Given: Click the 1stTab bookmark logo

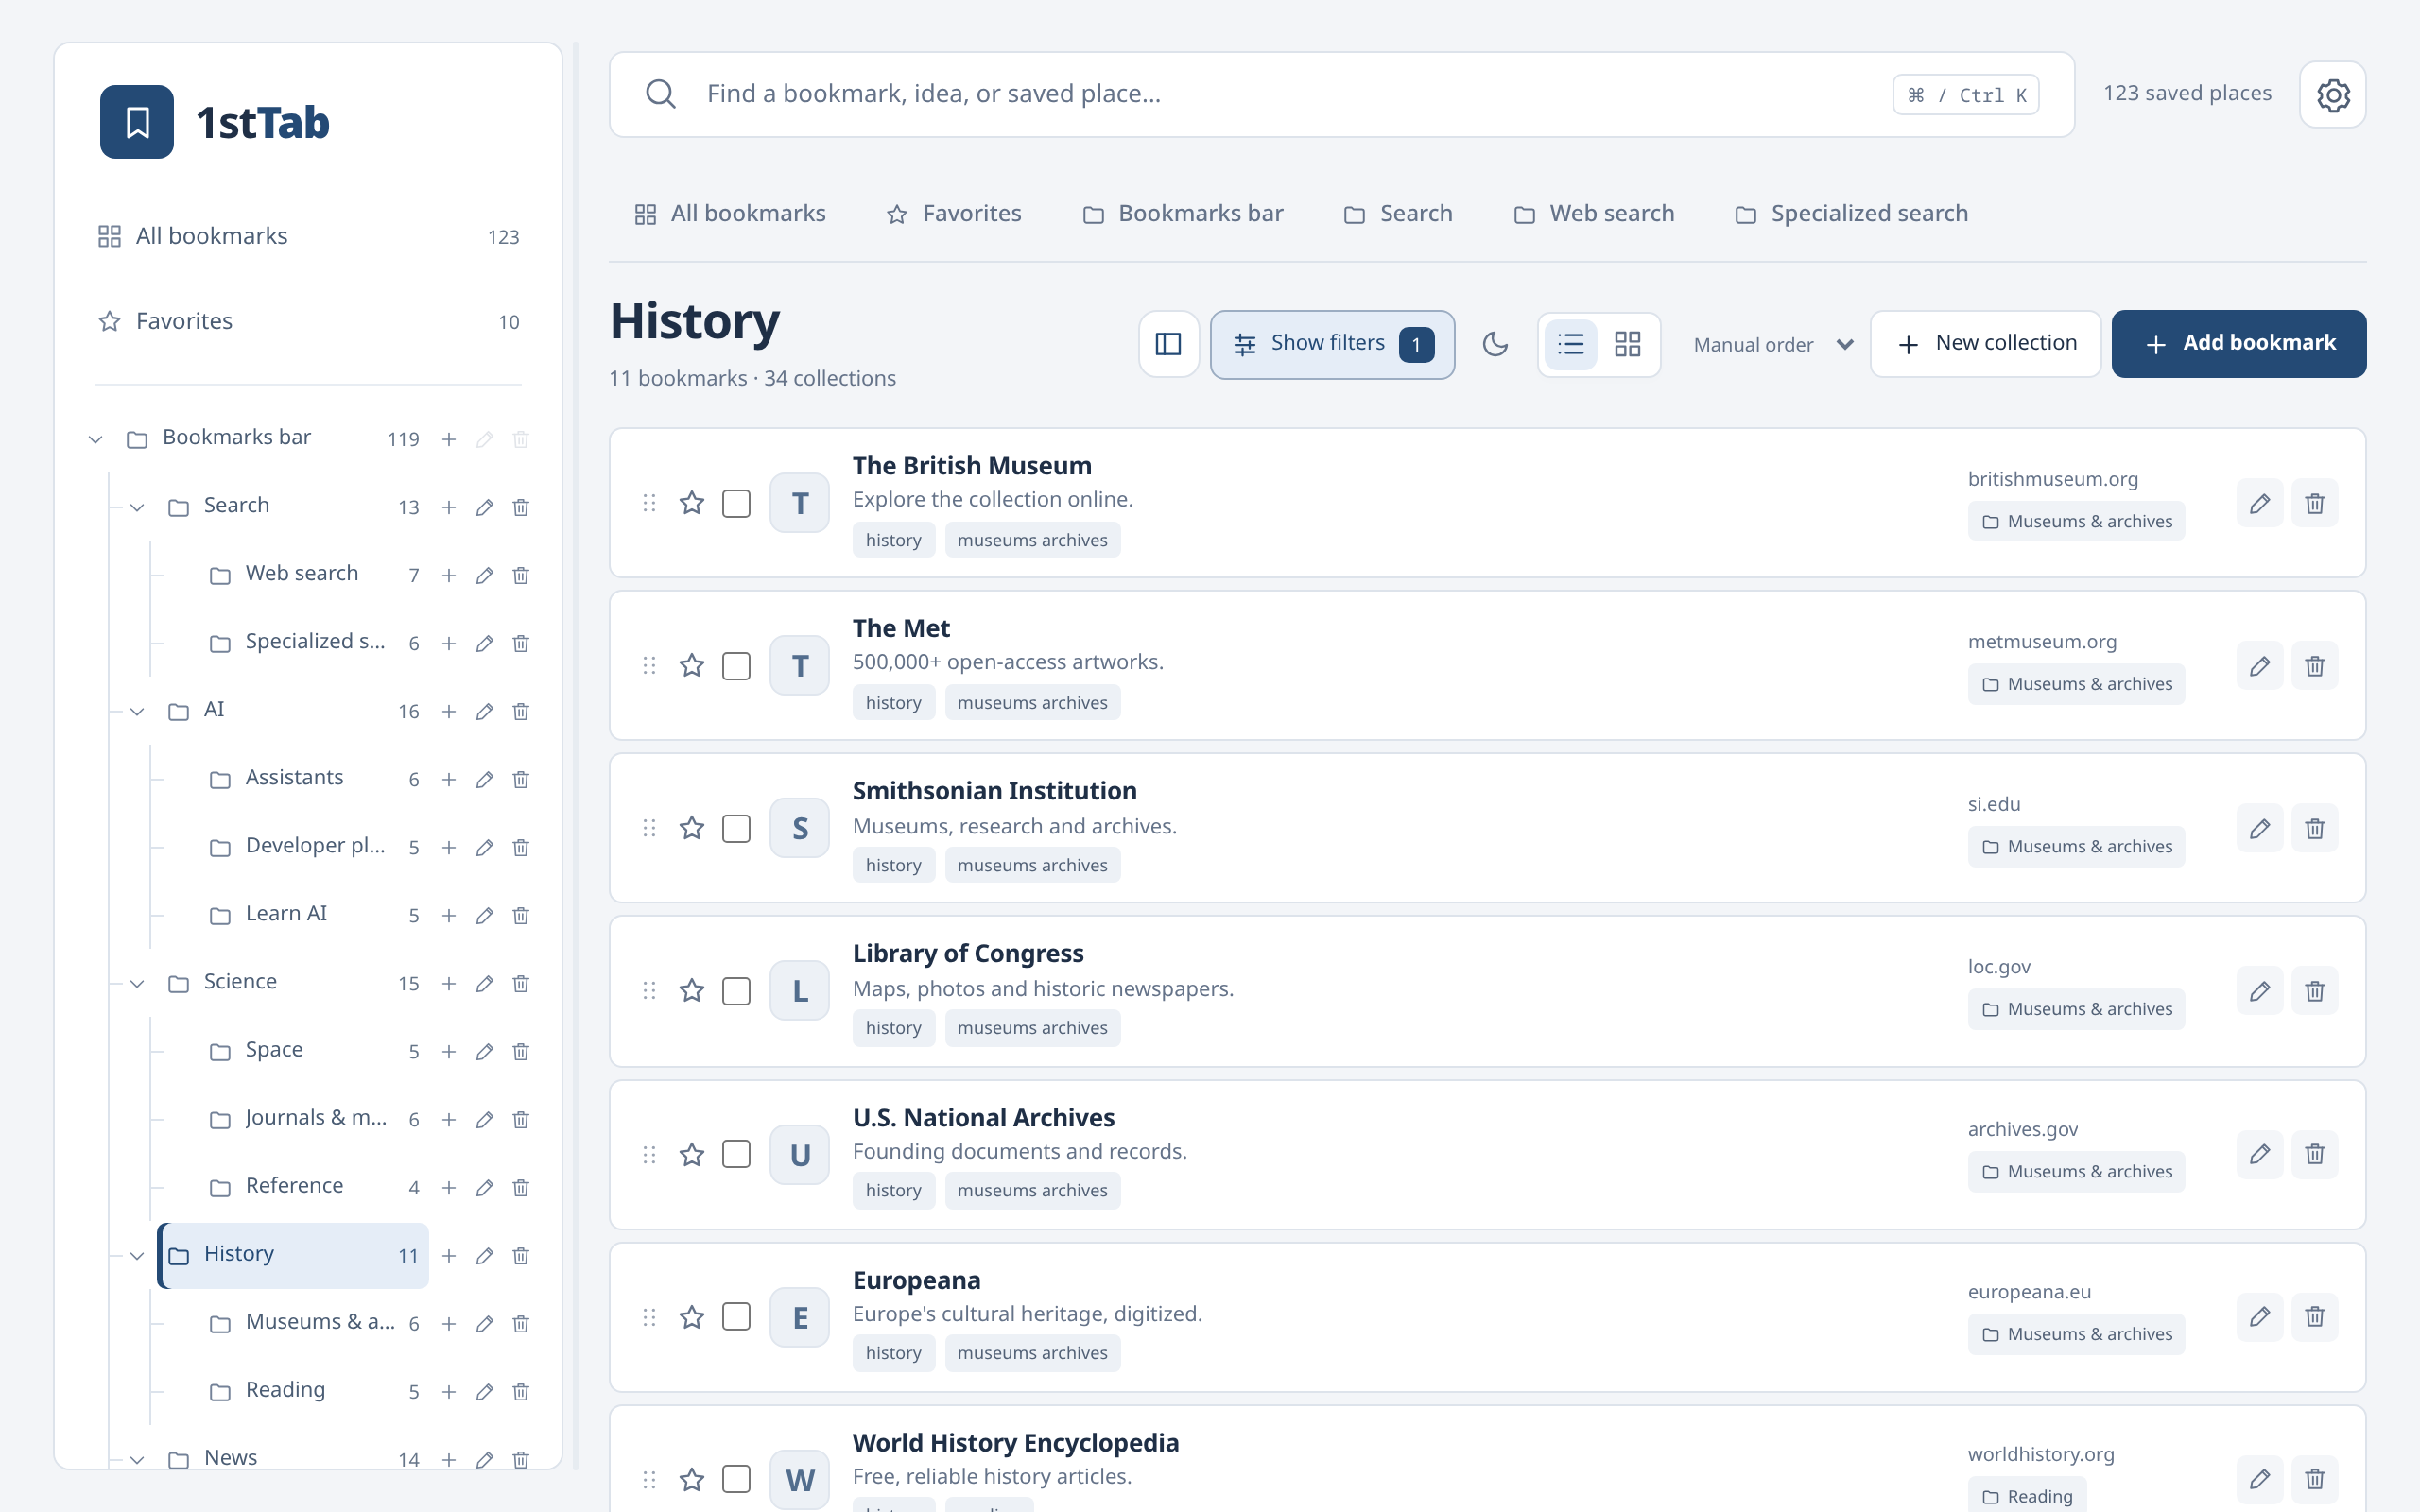Looking at the screenshot, I should 137,122.
